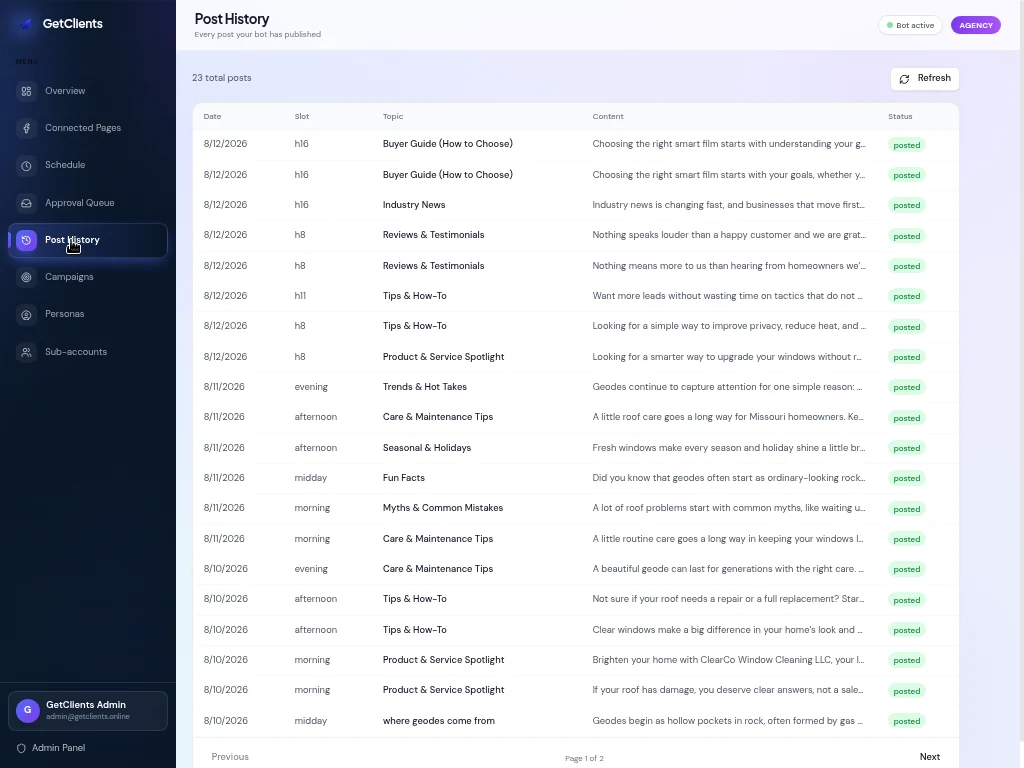
Task: Click the Industry News topic cell
Action: coord(414,205)
